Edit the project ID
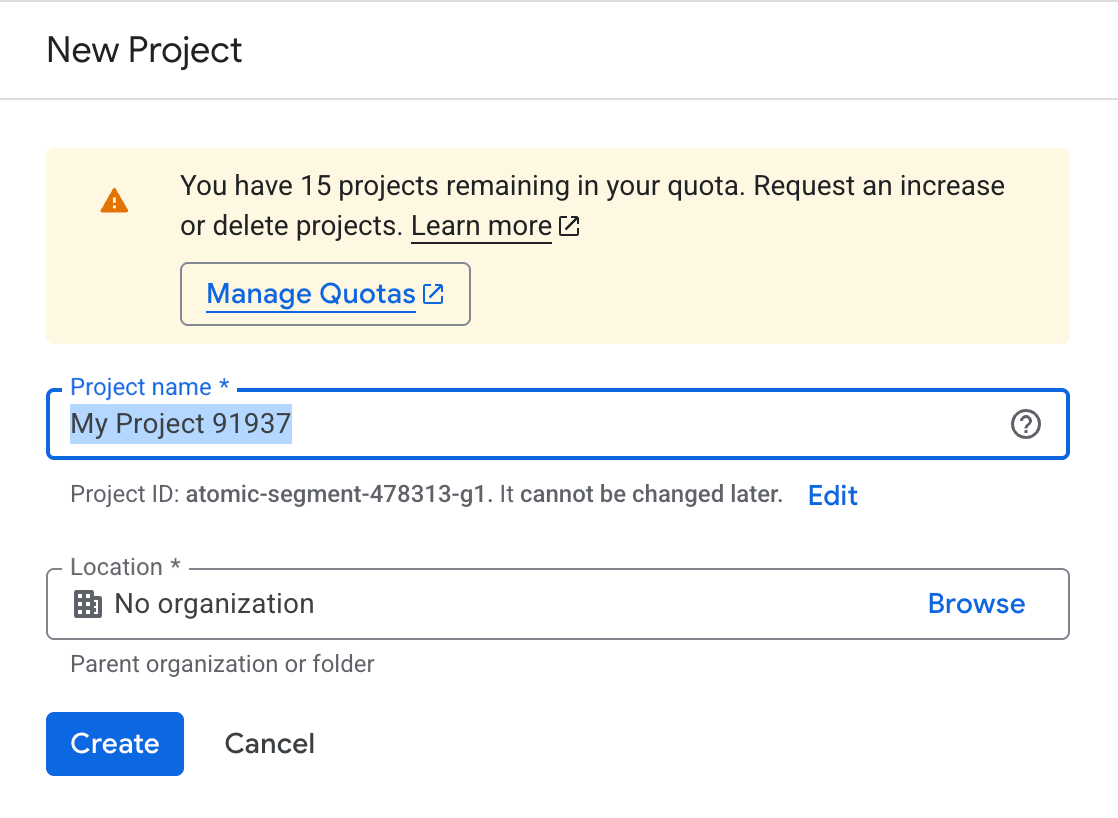This screenshot has width=1118, height=818. pos(832,495)
